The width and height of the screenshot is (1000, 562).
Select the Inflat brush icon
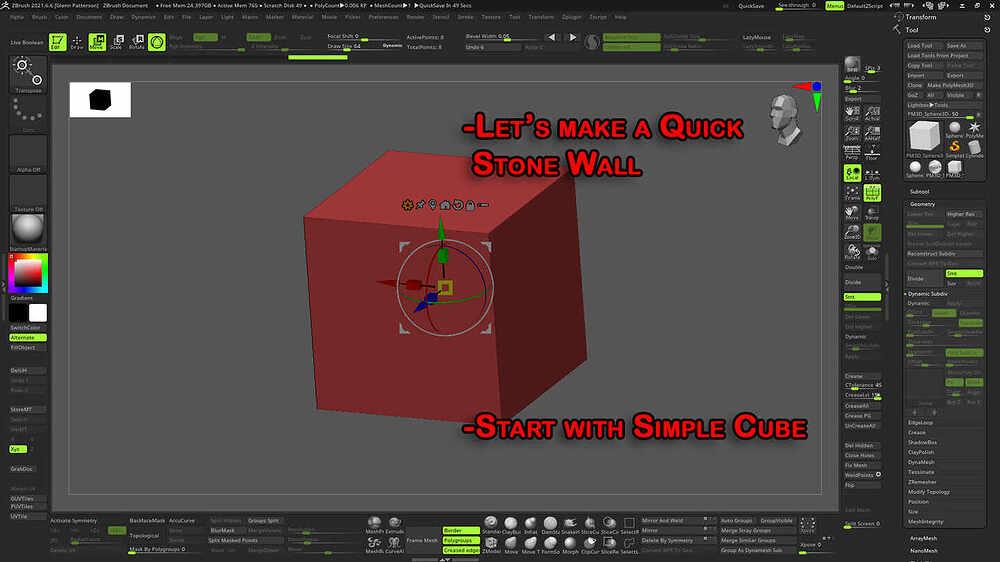click(530, 524)
